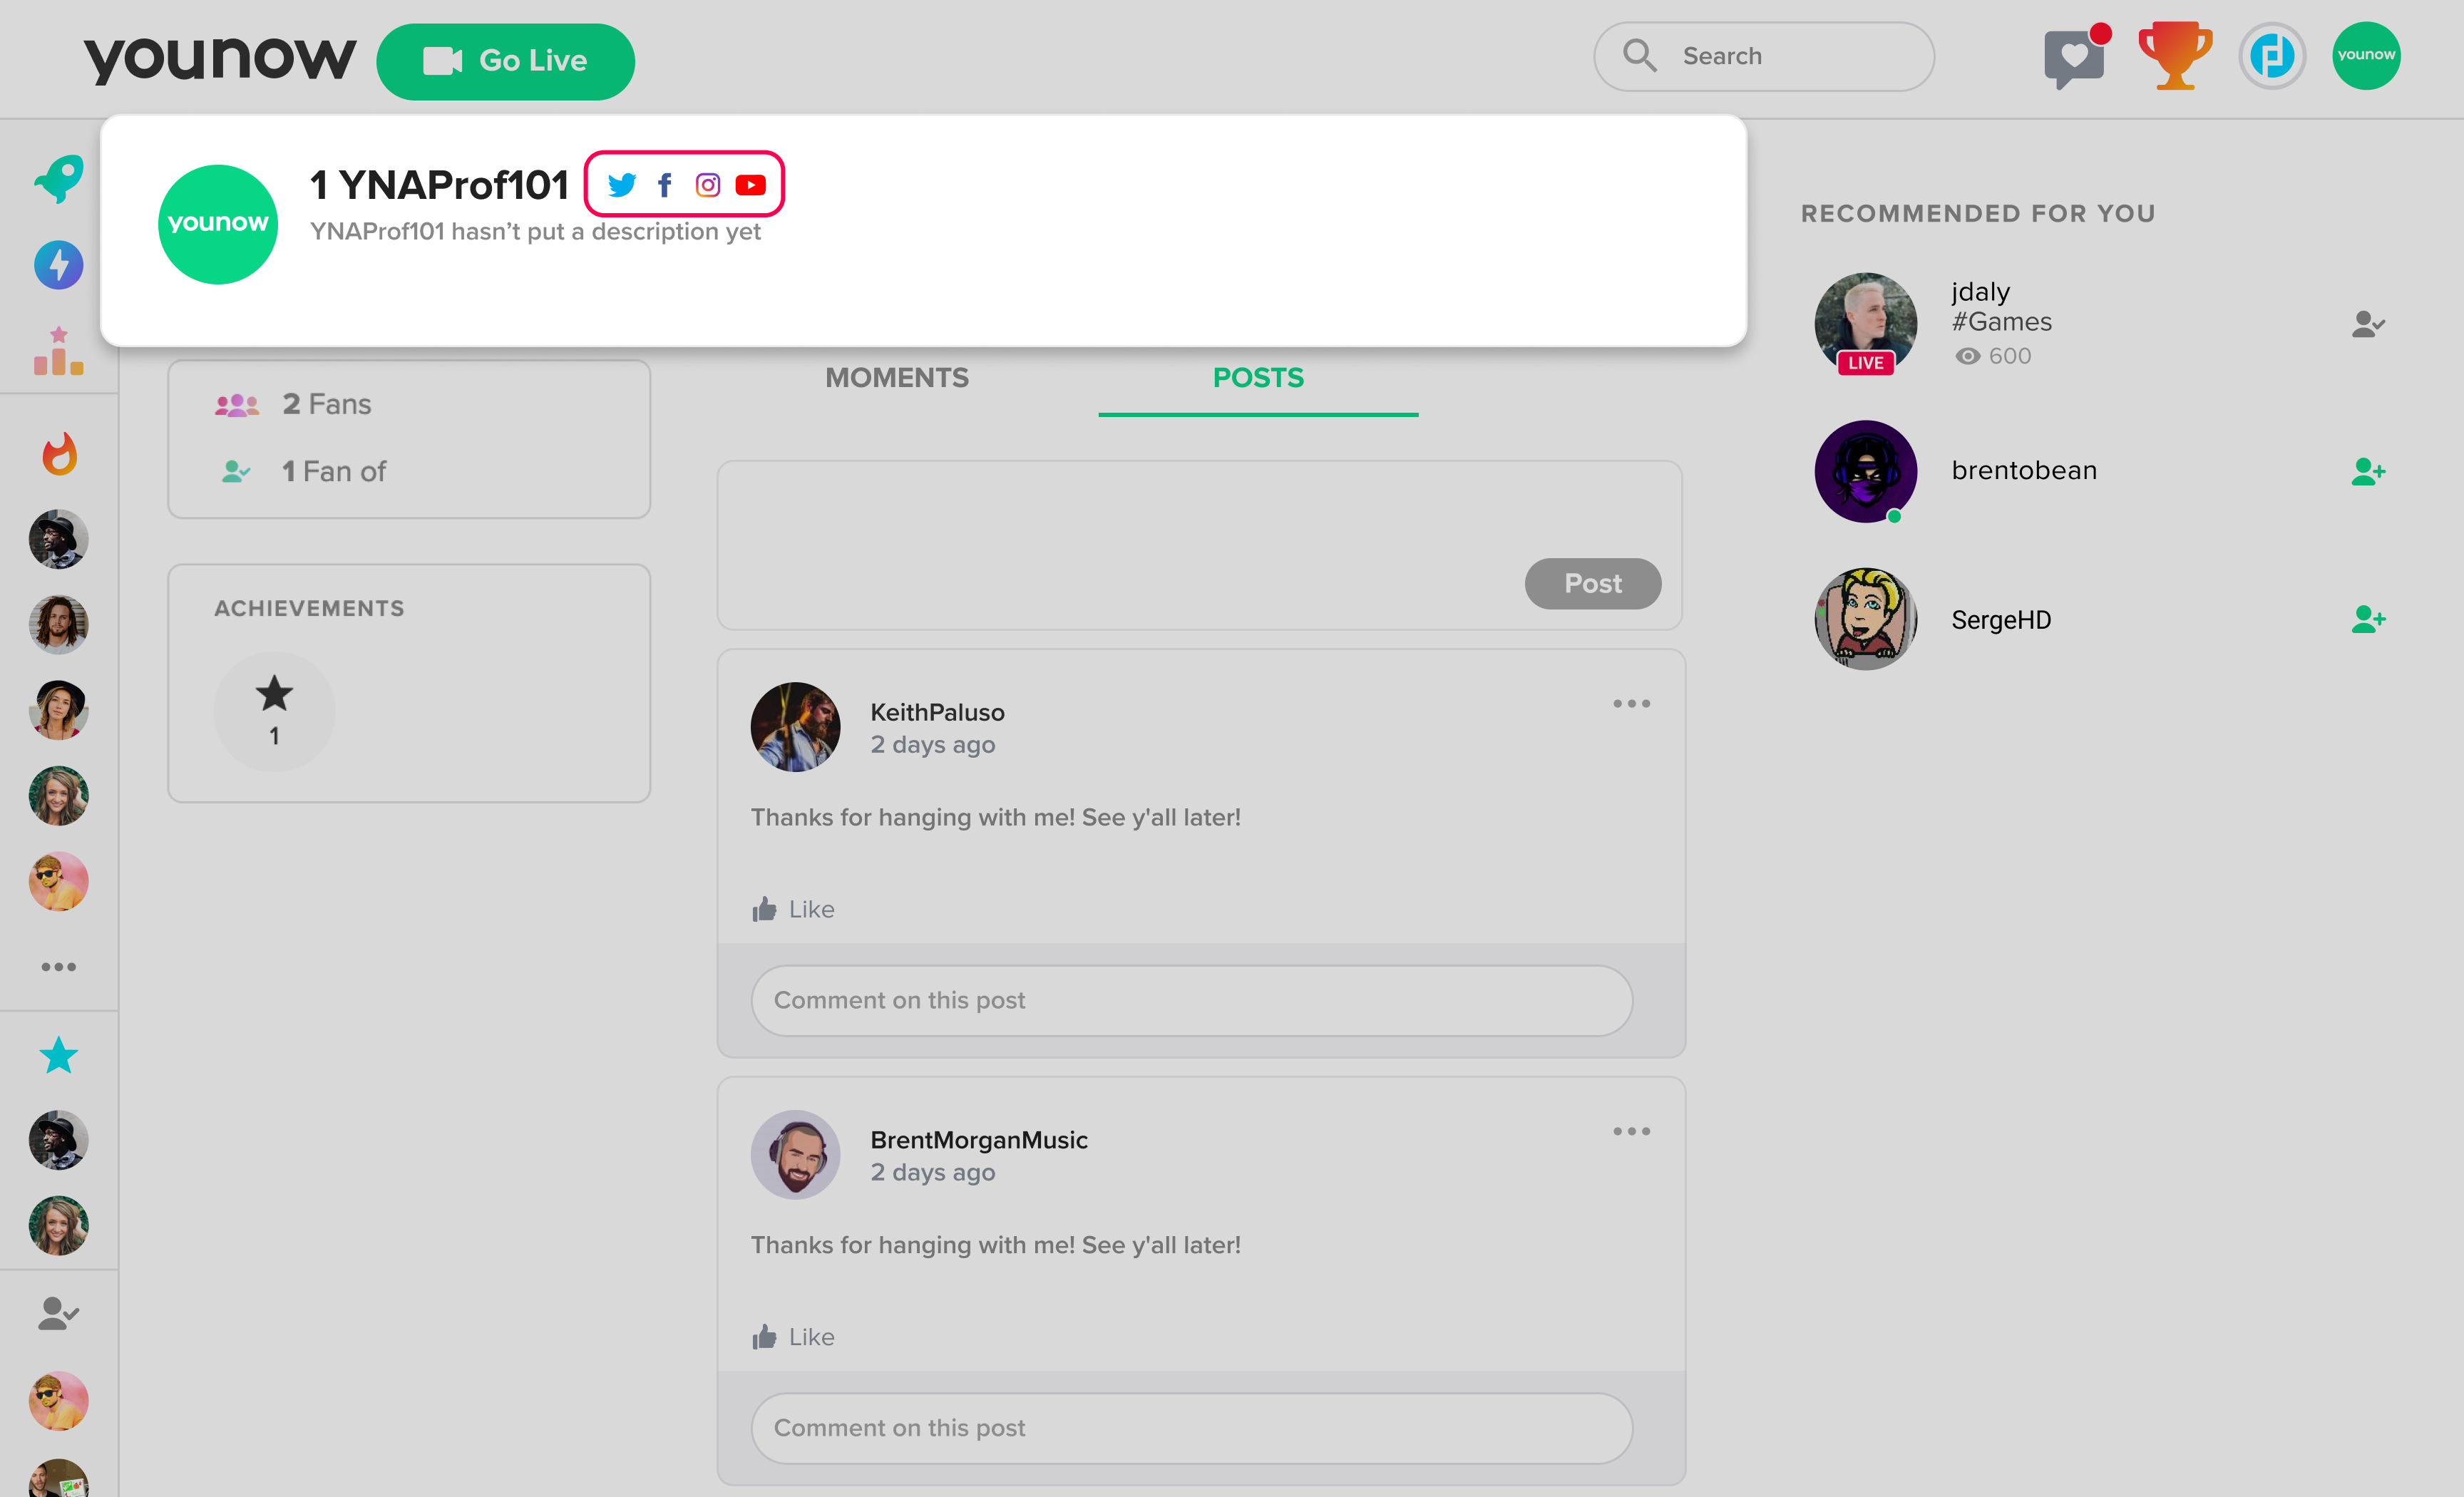
Task: Click the notifications bell icon
Action: 2072,56
